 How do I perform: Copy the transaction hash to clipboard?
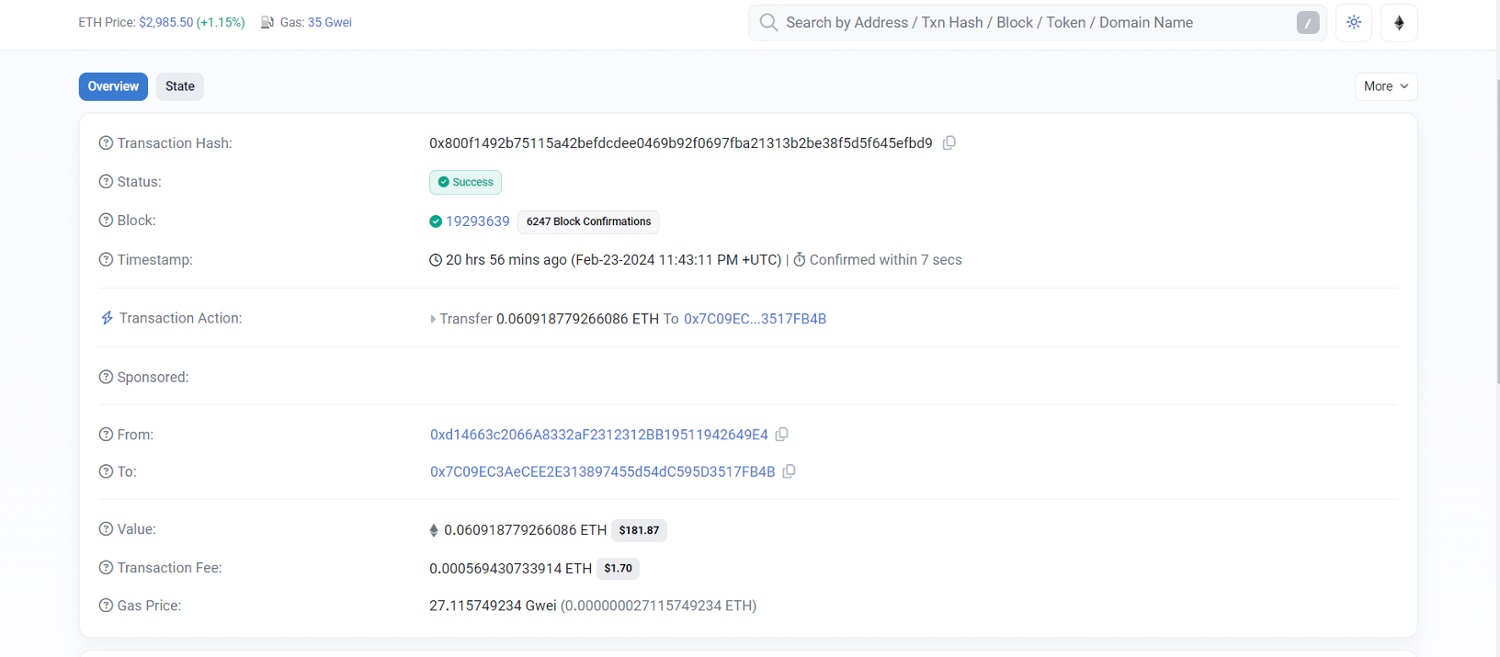coord(949,143)
